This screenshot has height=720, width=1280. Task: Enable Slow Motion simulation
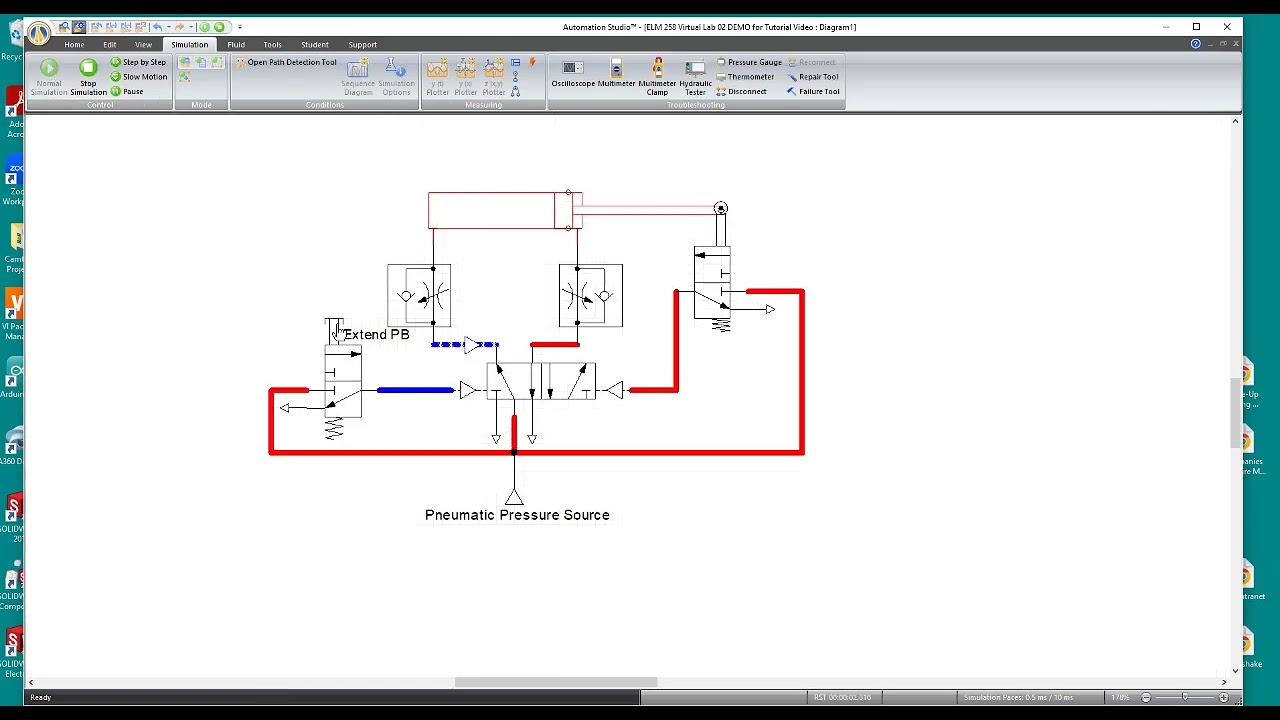(138, 77)
